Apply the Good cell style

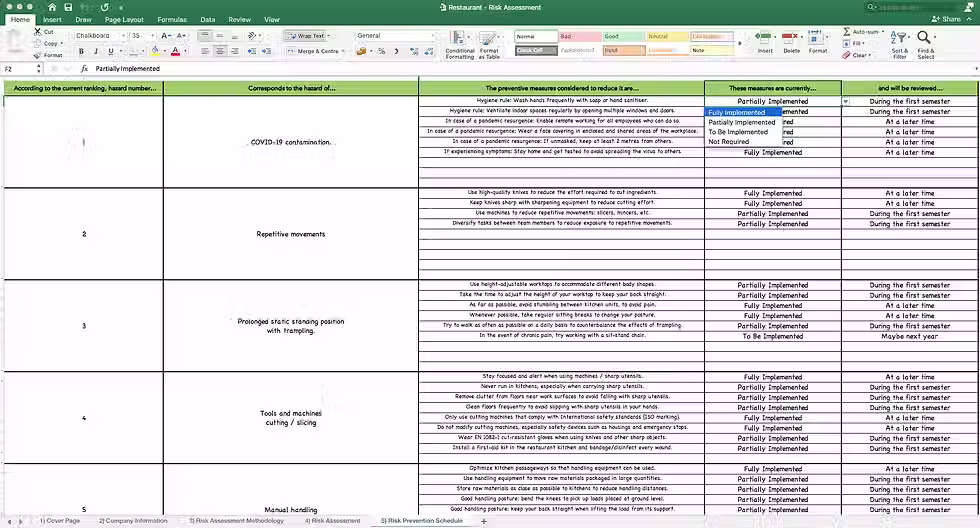tap(623, 36)
